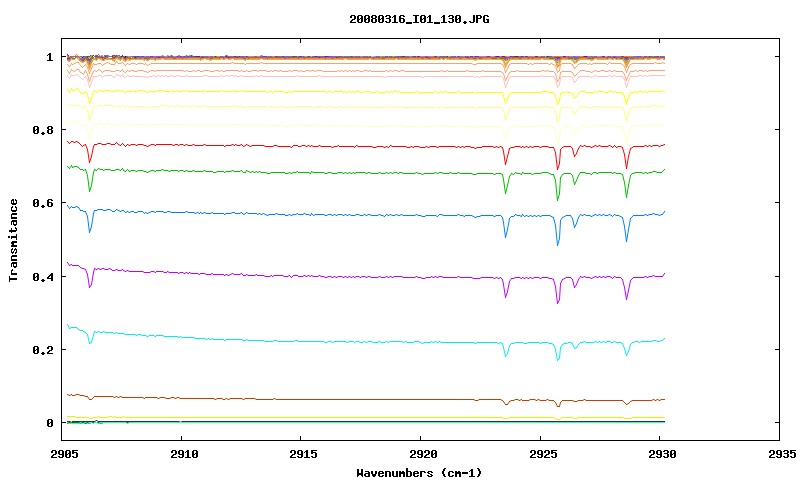
Task: Click the plot title 20080316_I01_130.JPG
Action: [419, 19]
